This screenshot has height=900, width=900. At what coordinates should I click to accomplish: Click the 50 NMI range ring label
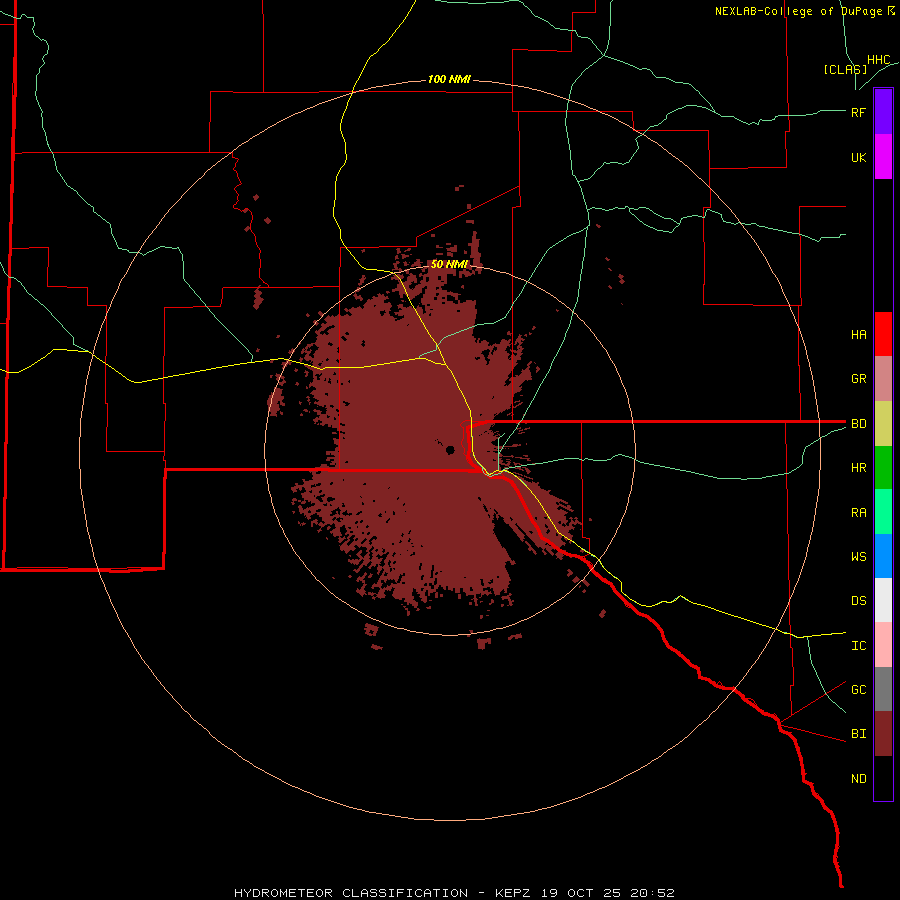(449, 264)
